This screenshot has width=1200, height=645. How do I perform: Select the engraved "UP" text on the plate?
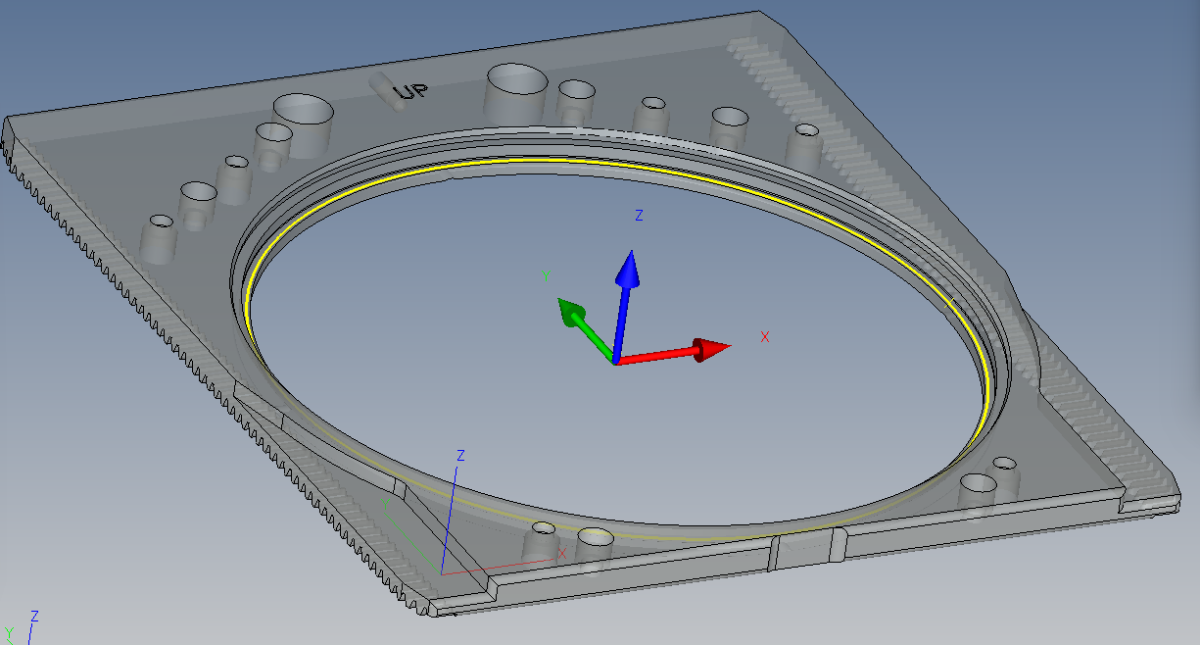click(x=411, y=92)
